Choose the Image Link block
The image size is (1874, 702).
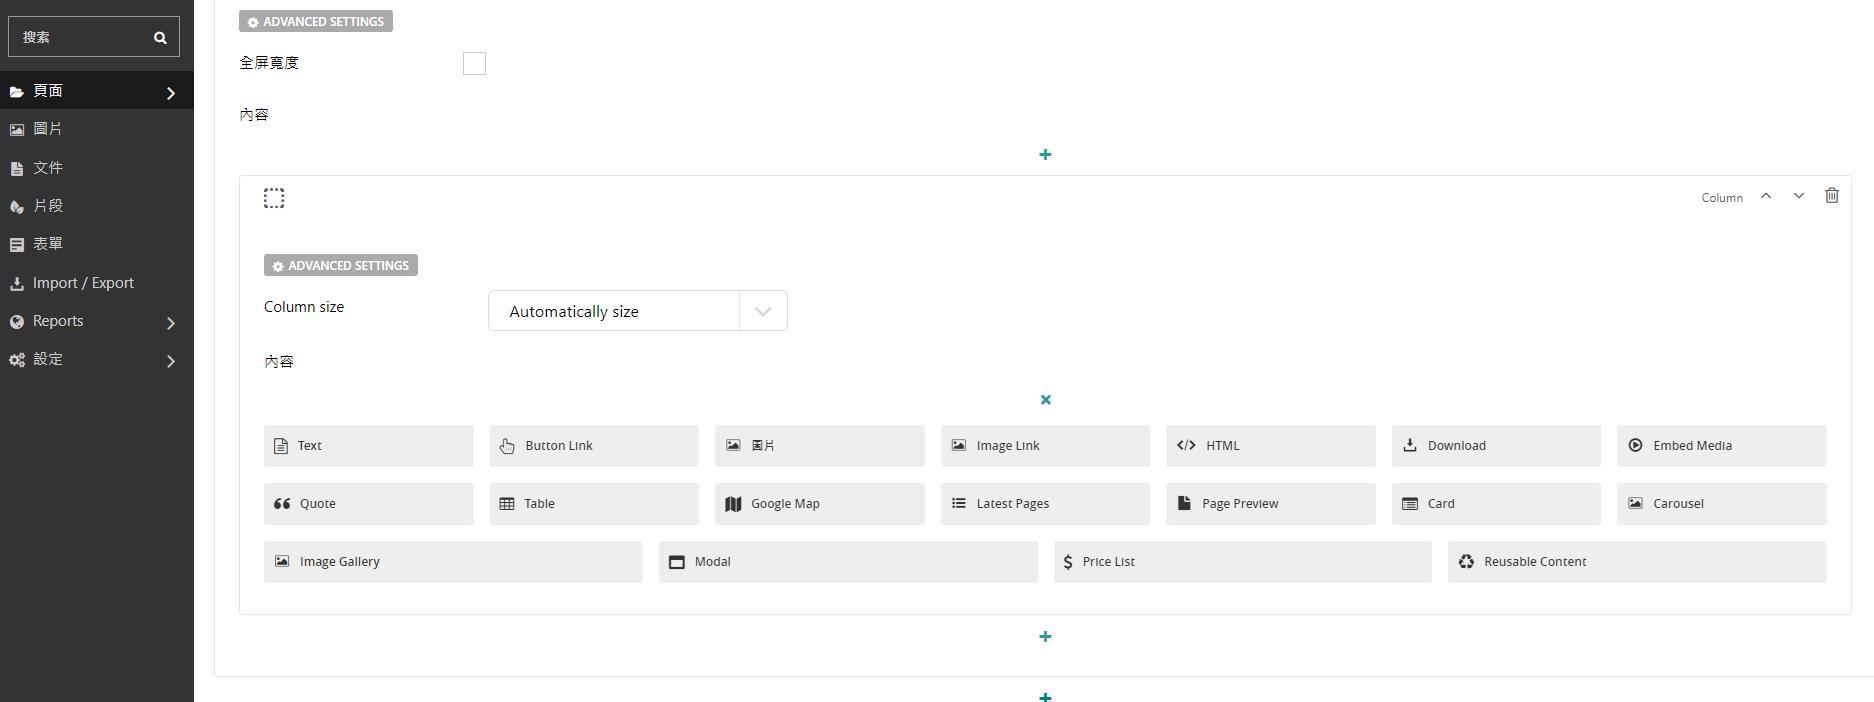pyautogui.click(x=1045, y=446)
